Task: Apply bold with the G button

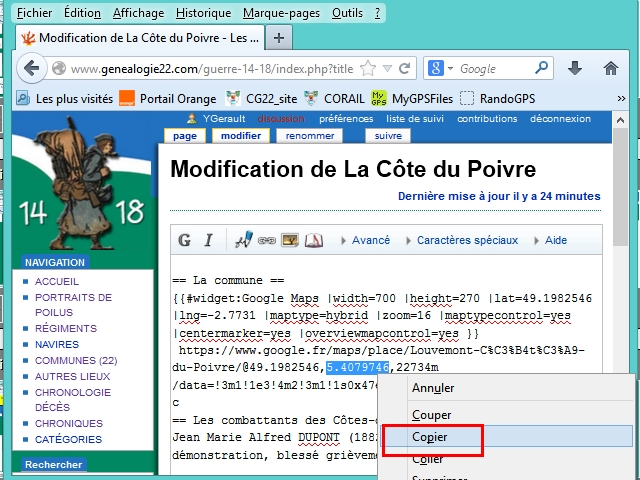Action: (184, 240)
